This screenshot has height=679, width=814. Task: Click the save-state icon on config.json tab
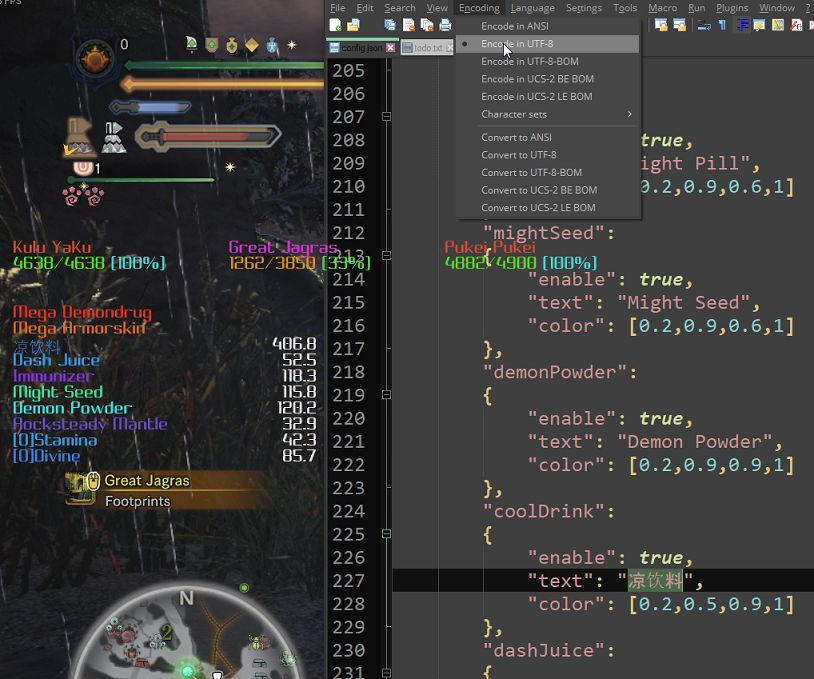(x=334, y=48)
